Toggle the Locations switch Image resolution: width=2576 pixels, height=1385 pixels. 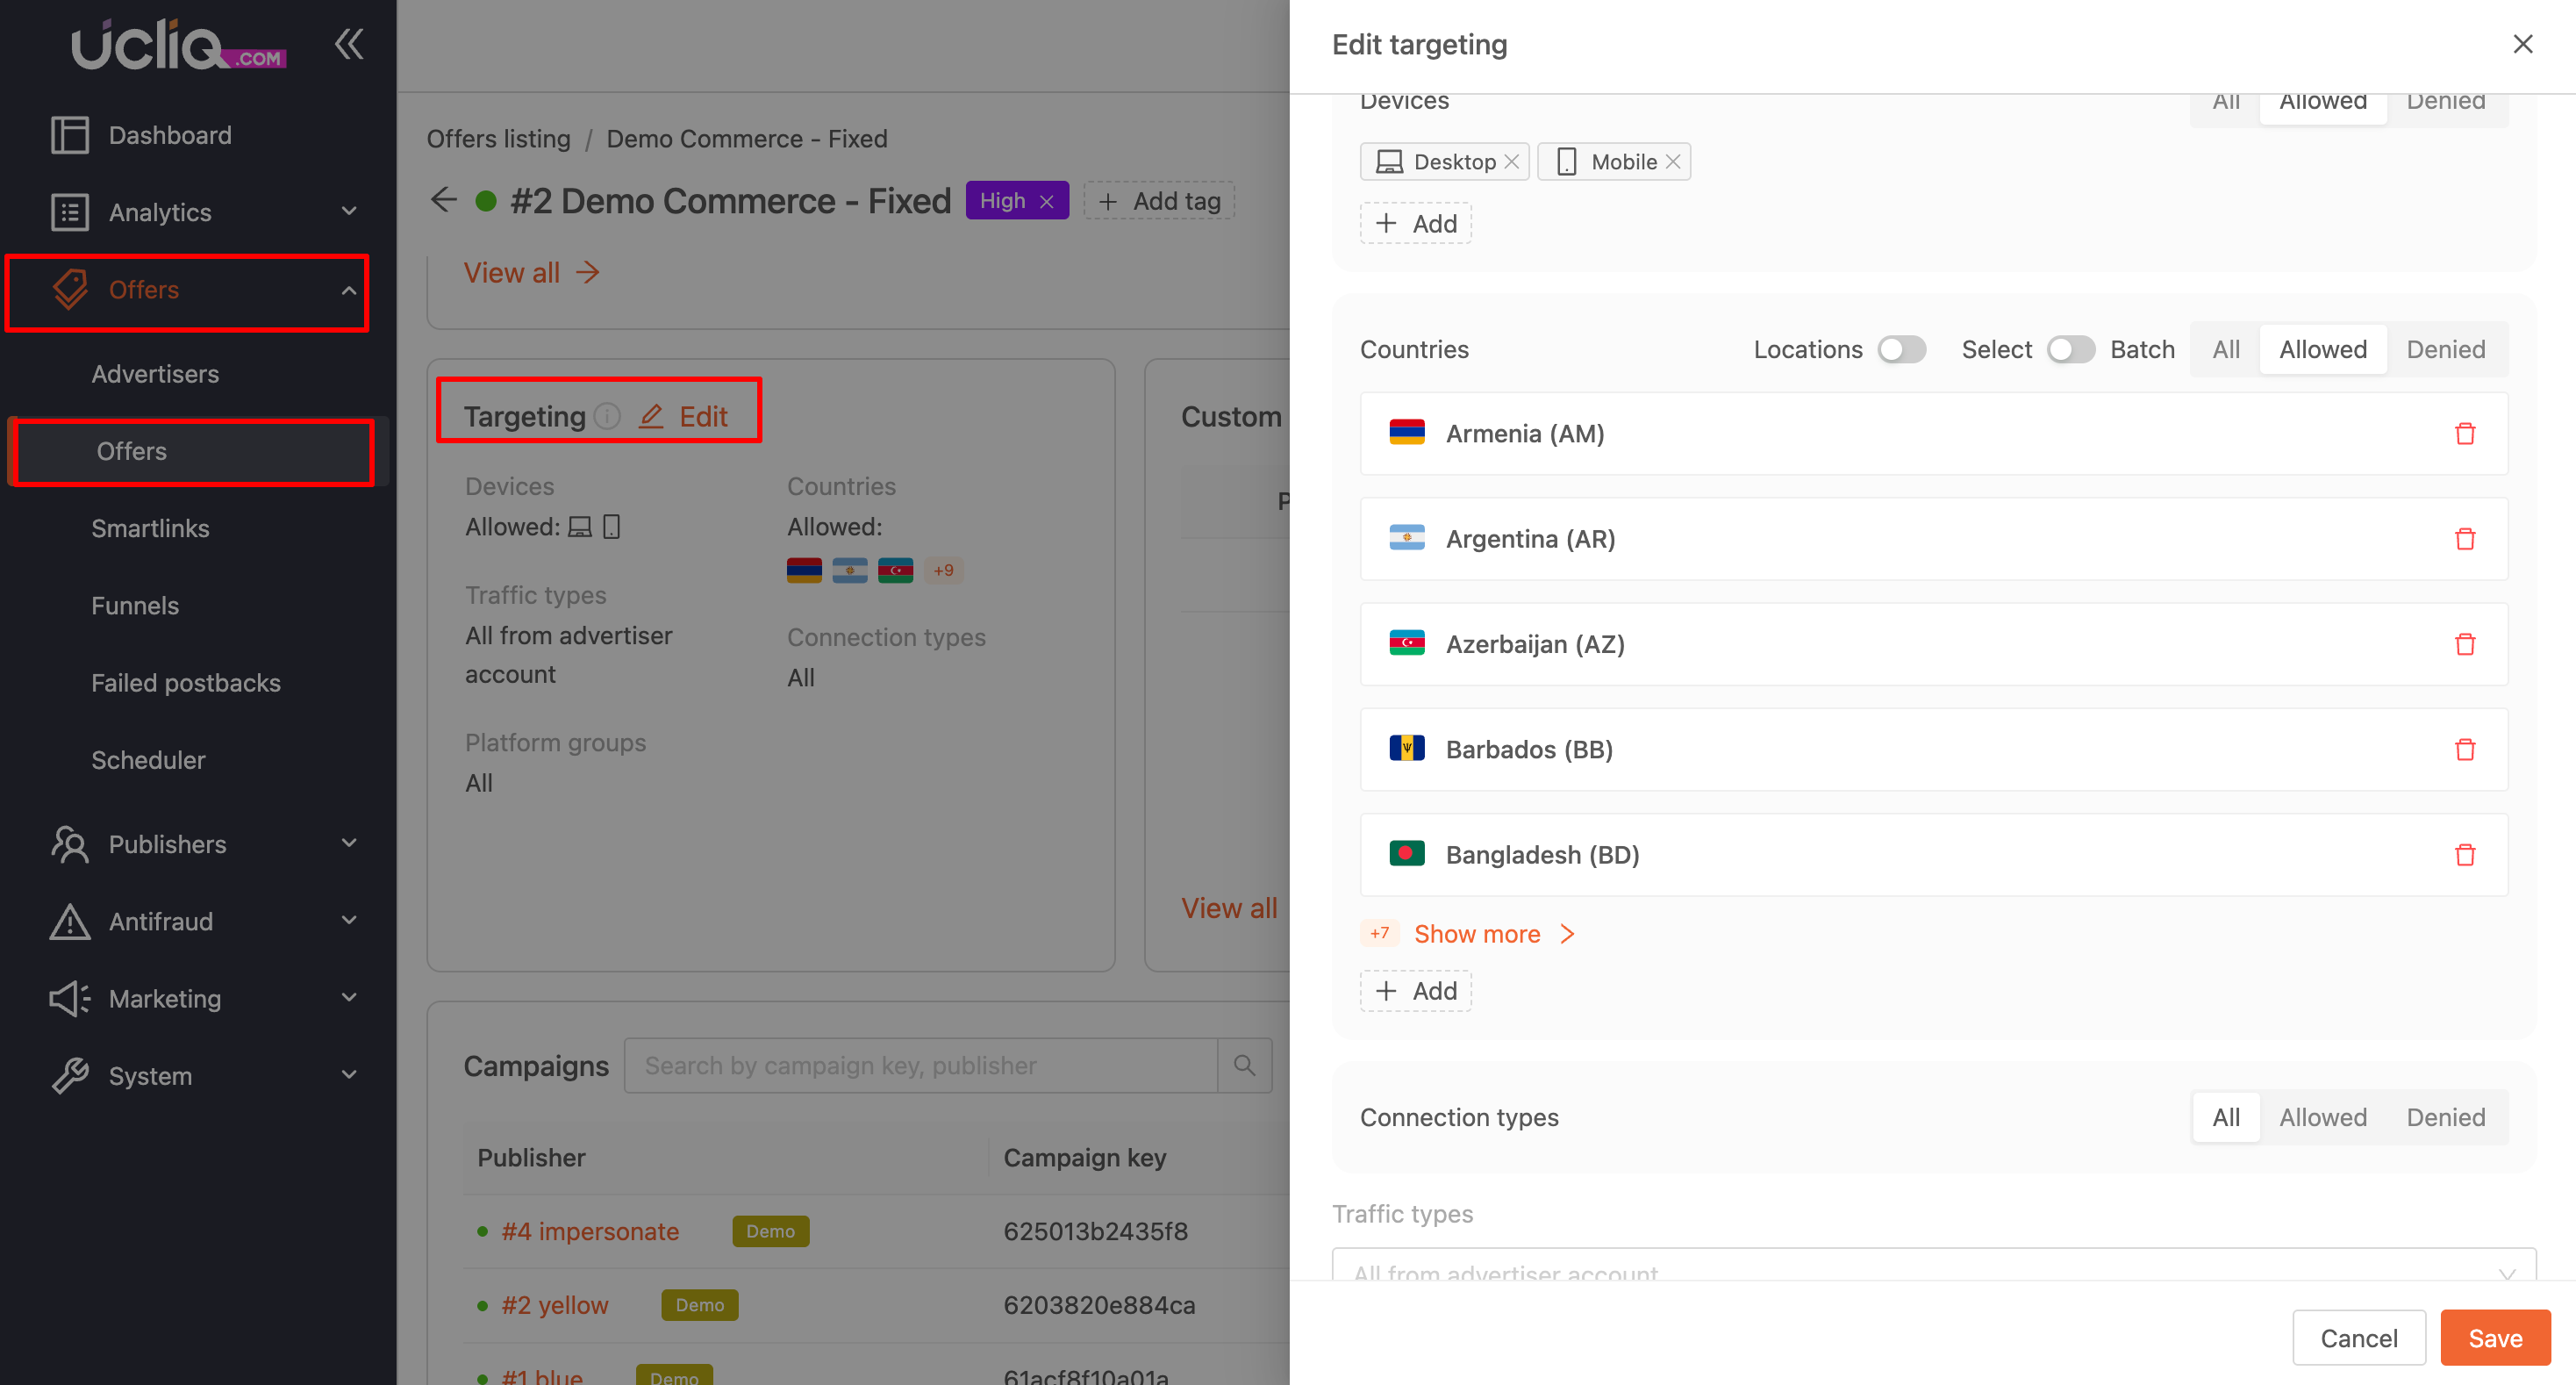1901,349
